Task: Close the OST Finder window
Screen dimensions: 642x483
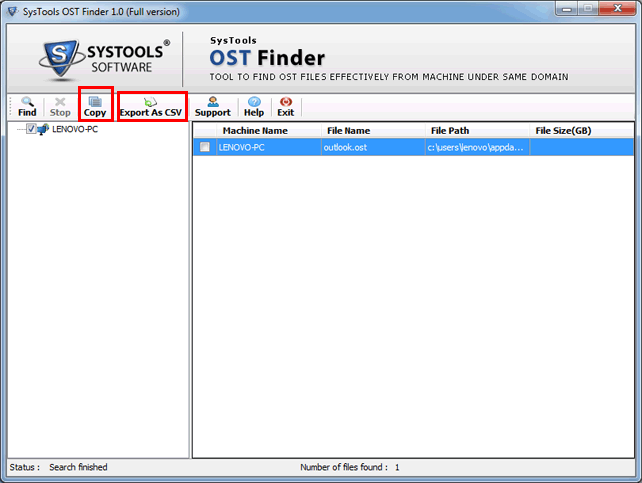Action: click(x=618, y=9)
